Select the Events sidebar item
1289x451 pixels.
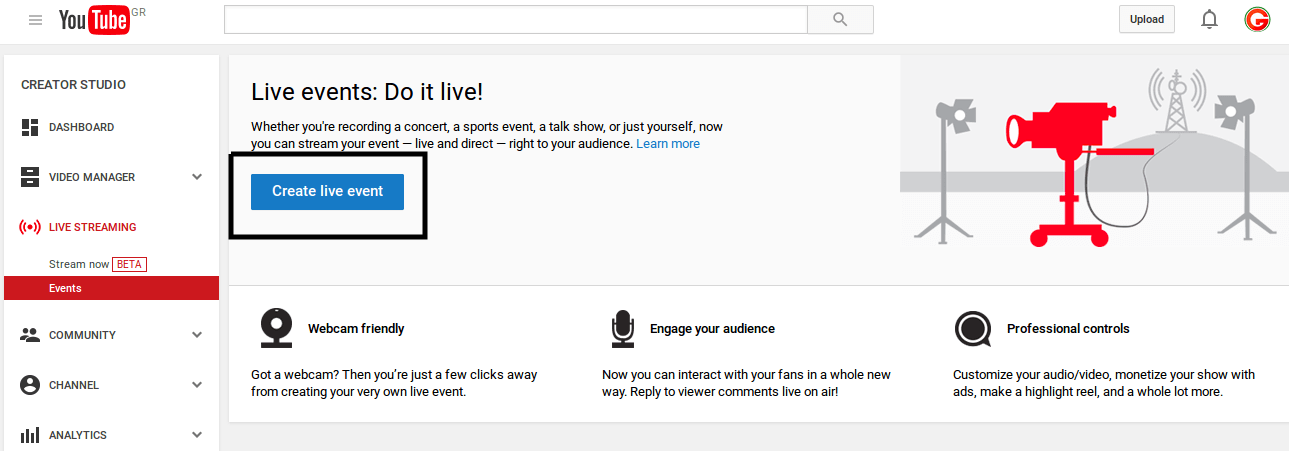[x=66, y=288]
